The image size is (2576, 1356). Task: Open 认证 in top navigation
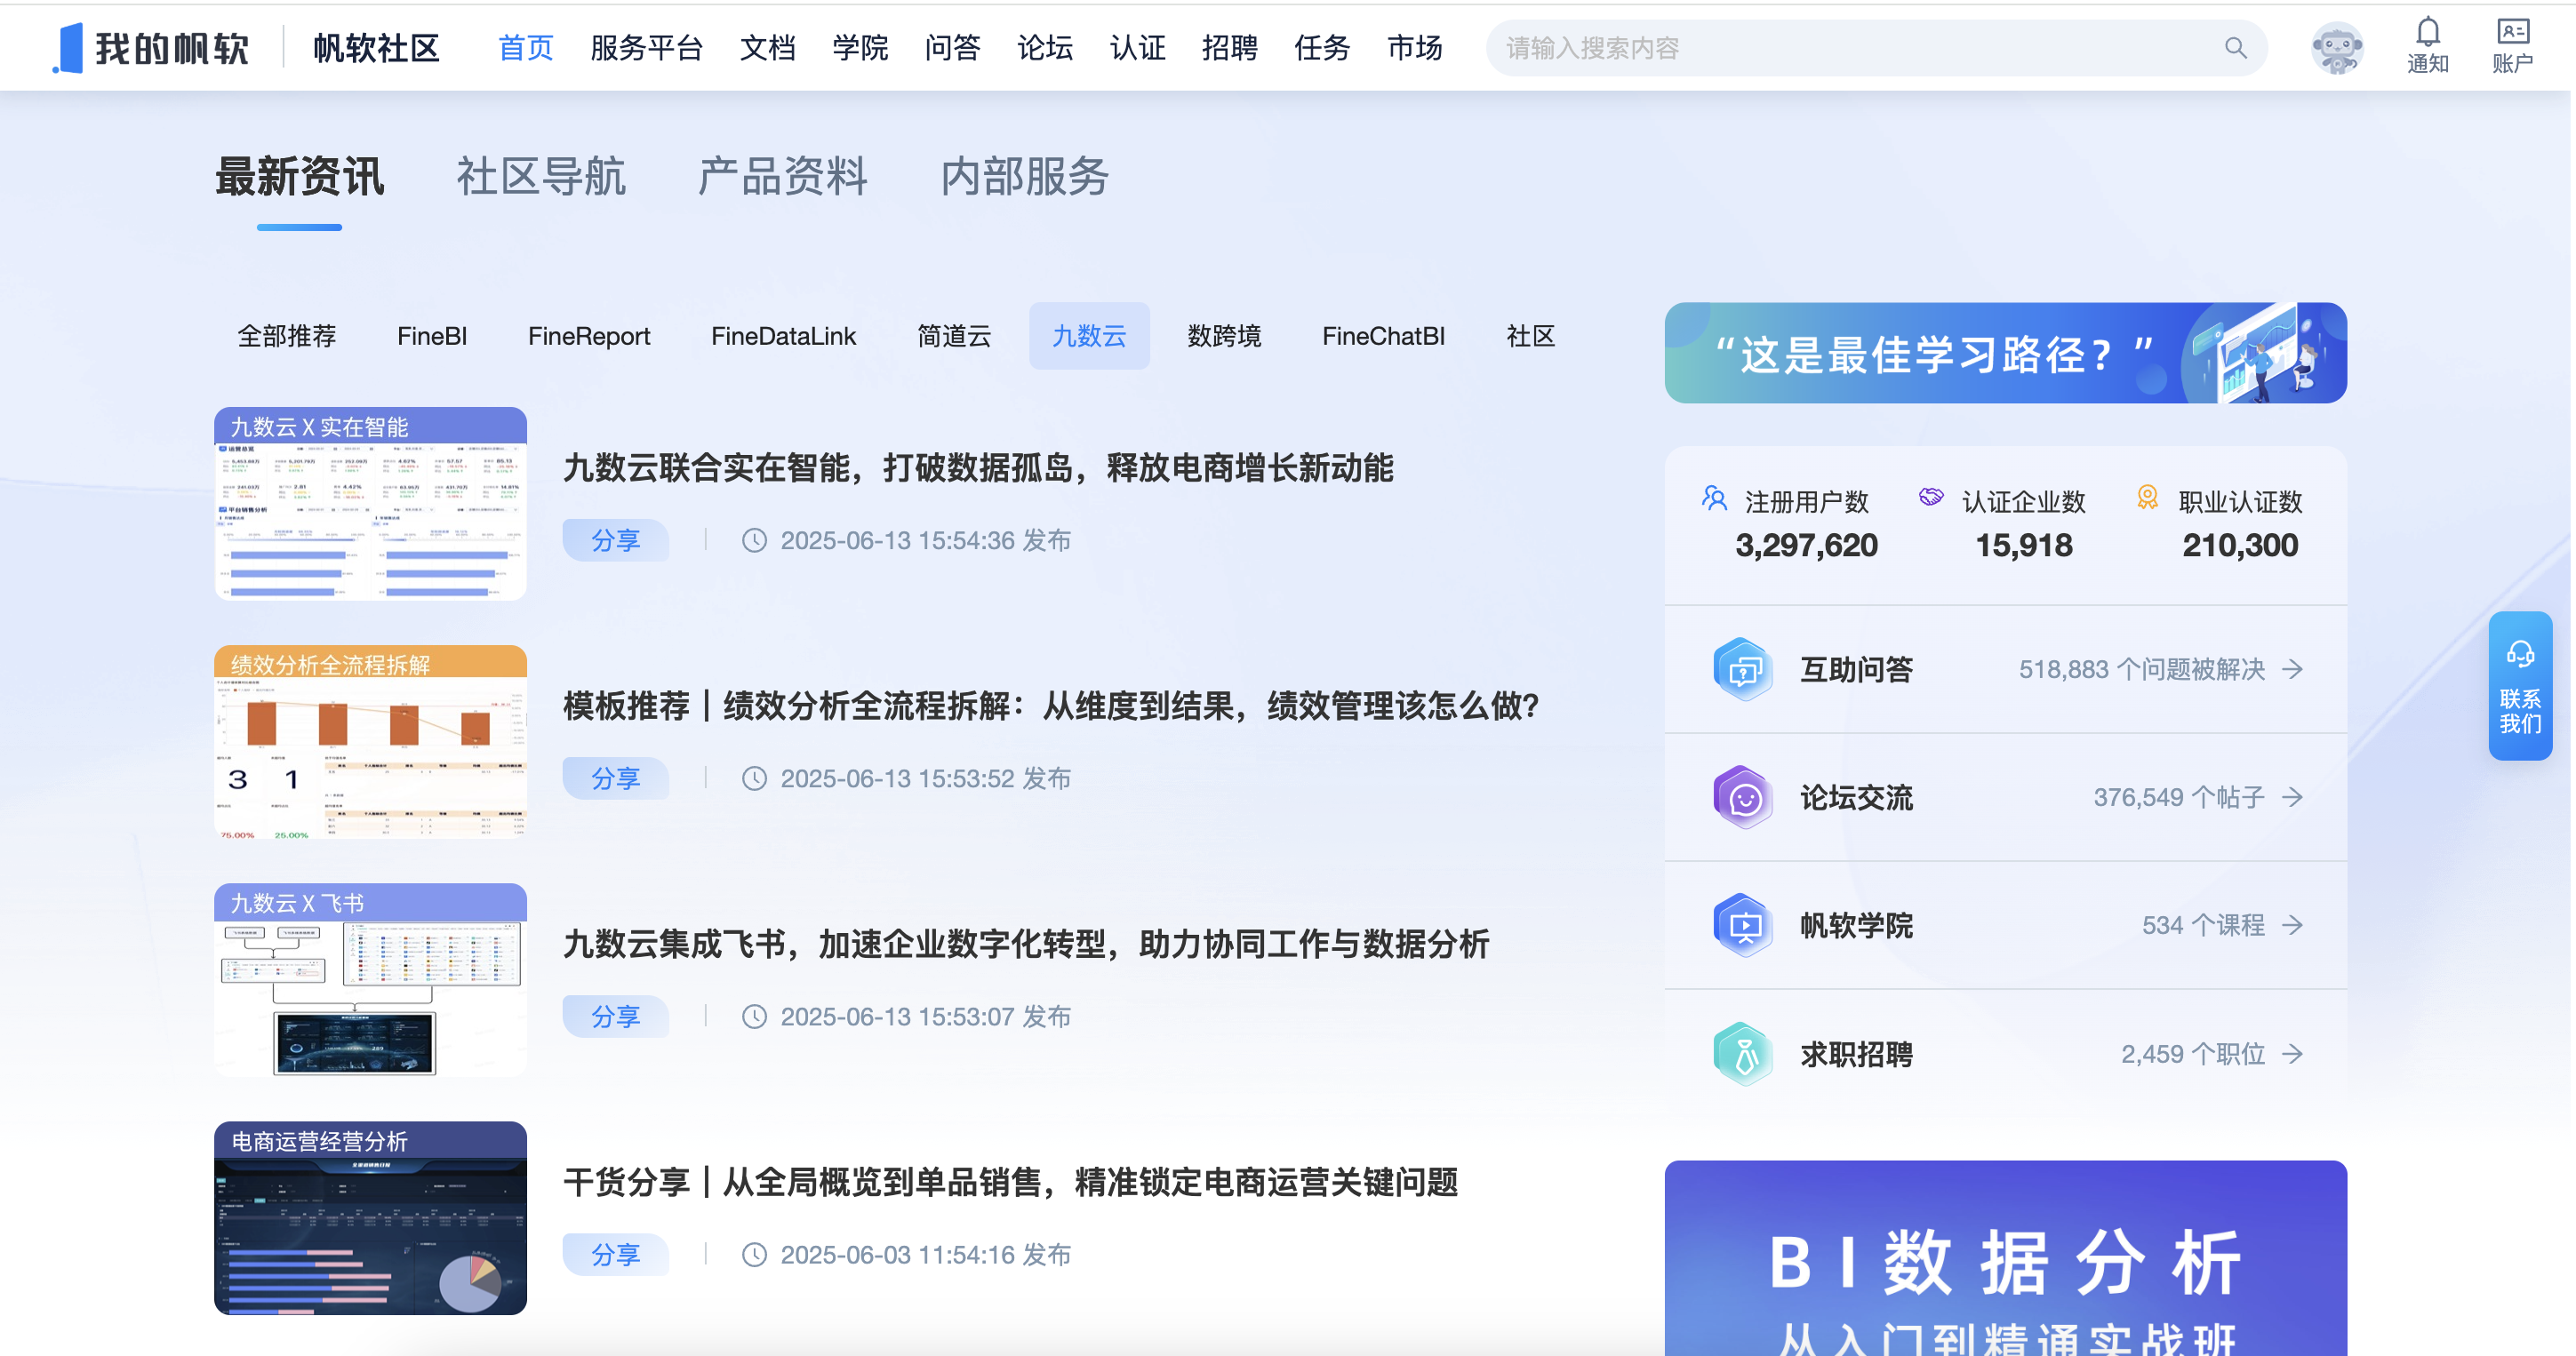[1137, 48]
